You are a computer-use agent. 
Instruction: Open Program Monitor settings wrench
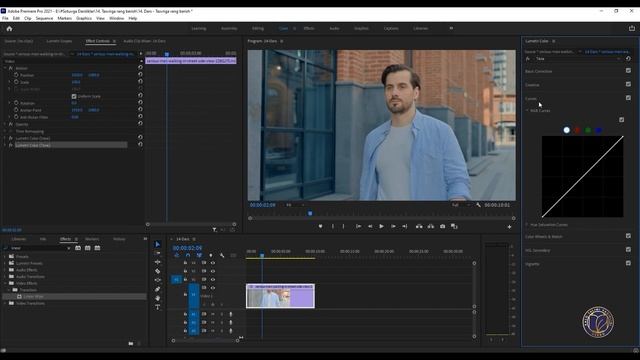pyautogui.click(x=478, y=205)
